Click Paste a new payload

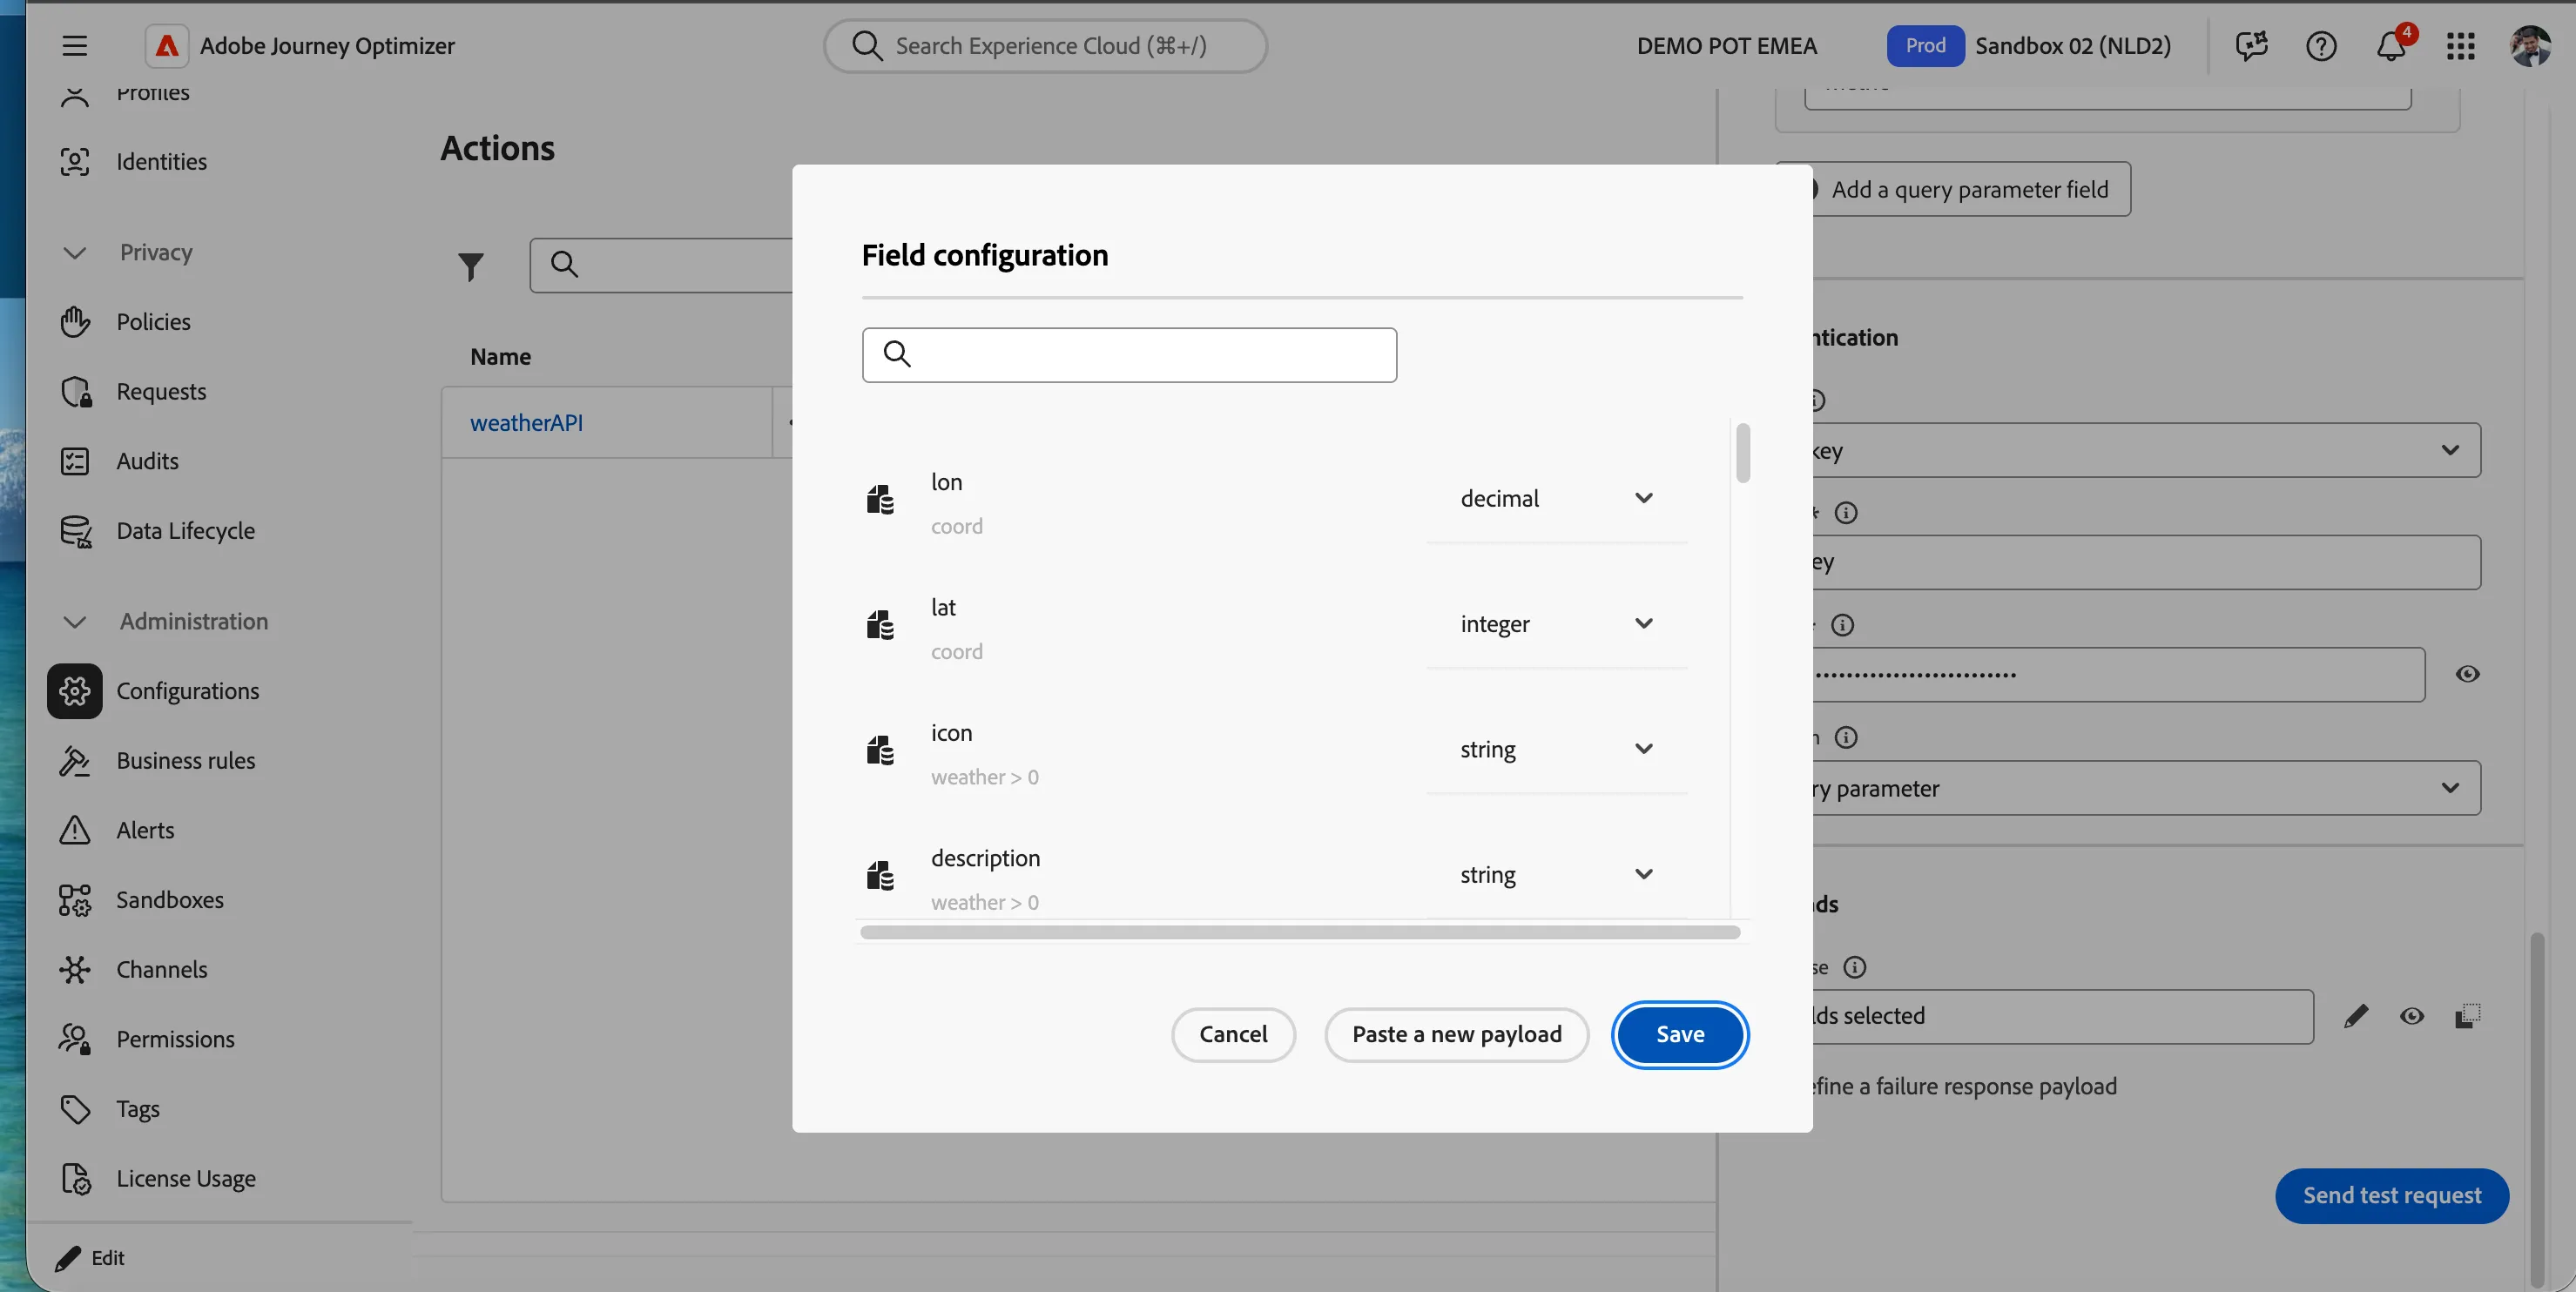pyautogui.click(x=1456, y=1035)
